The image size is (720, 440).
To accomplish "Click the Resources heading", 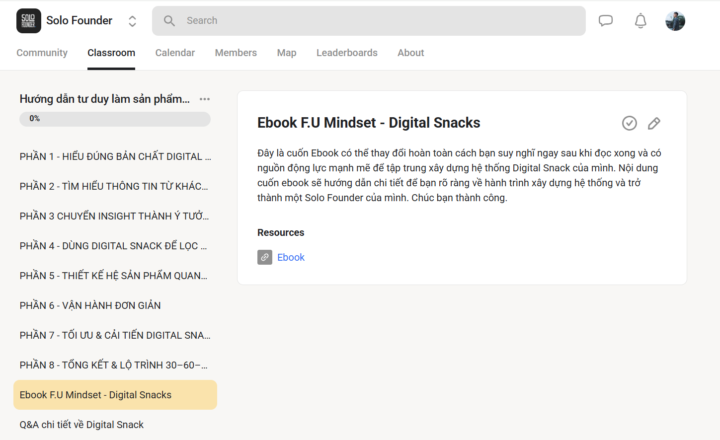I will (281, 232).
